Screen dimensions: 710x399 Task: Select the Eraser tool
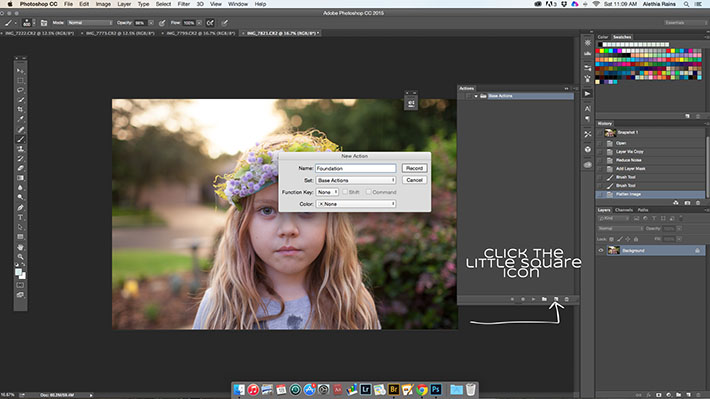pos(20,168)
